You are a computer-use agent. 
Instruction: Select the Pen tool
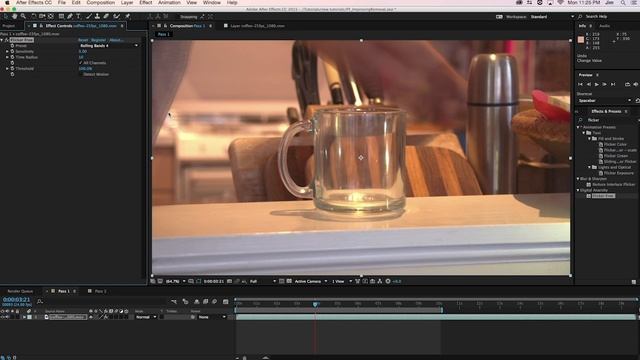[70, 16]
